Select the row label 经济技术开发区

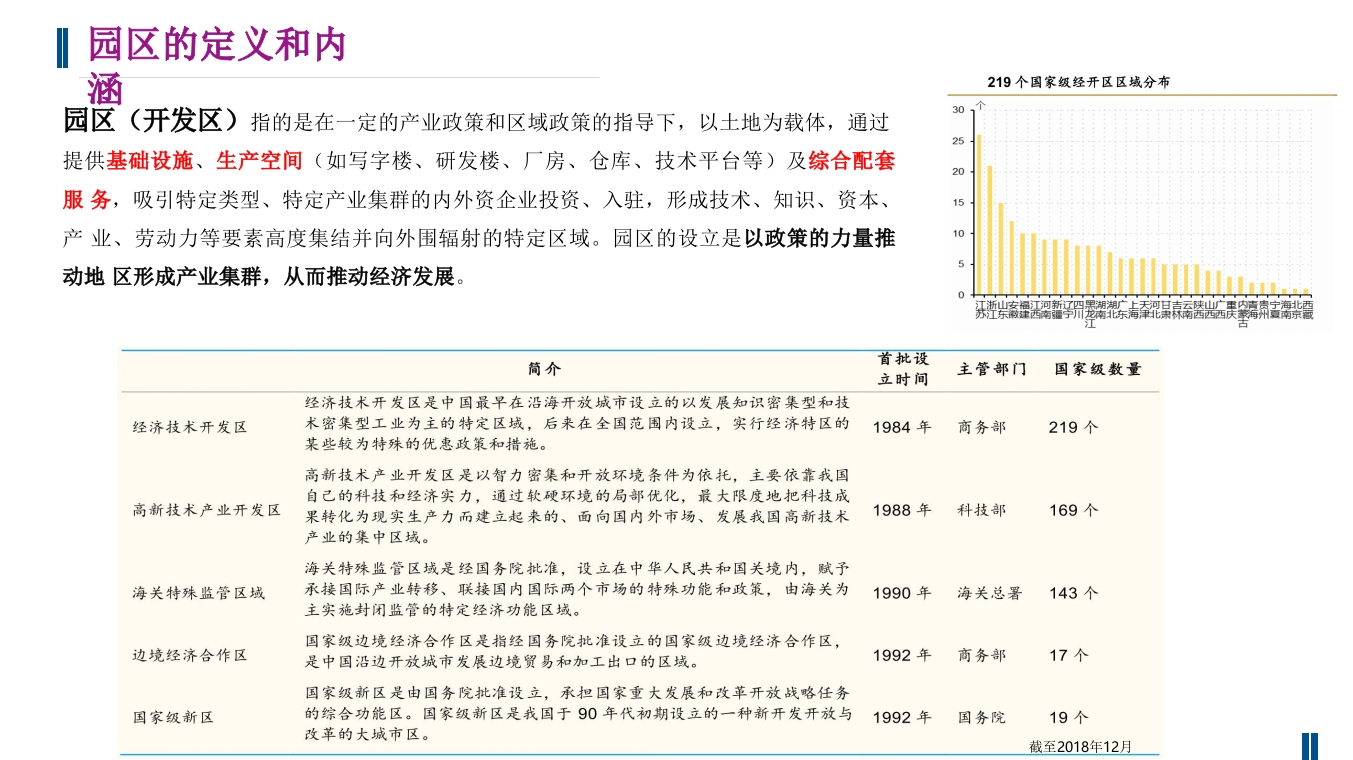click(190, 427)
